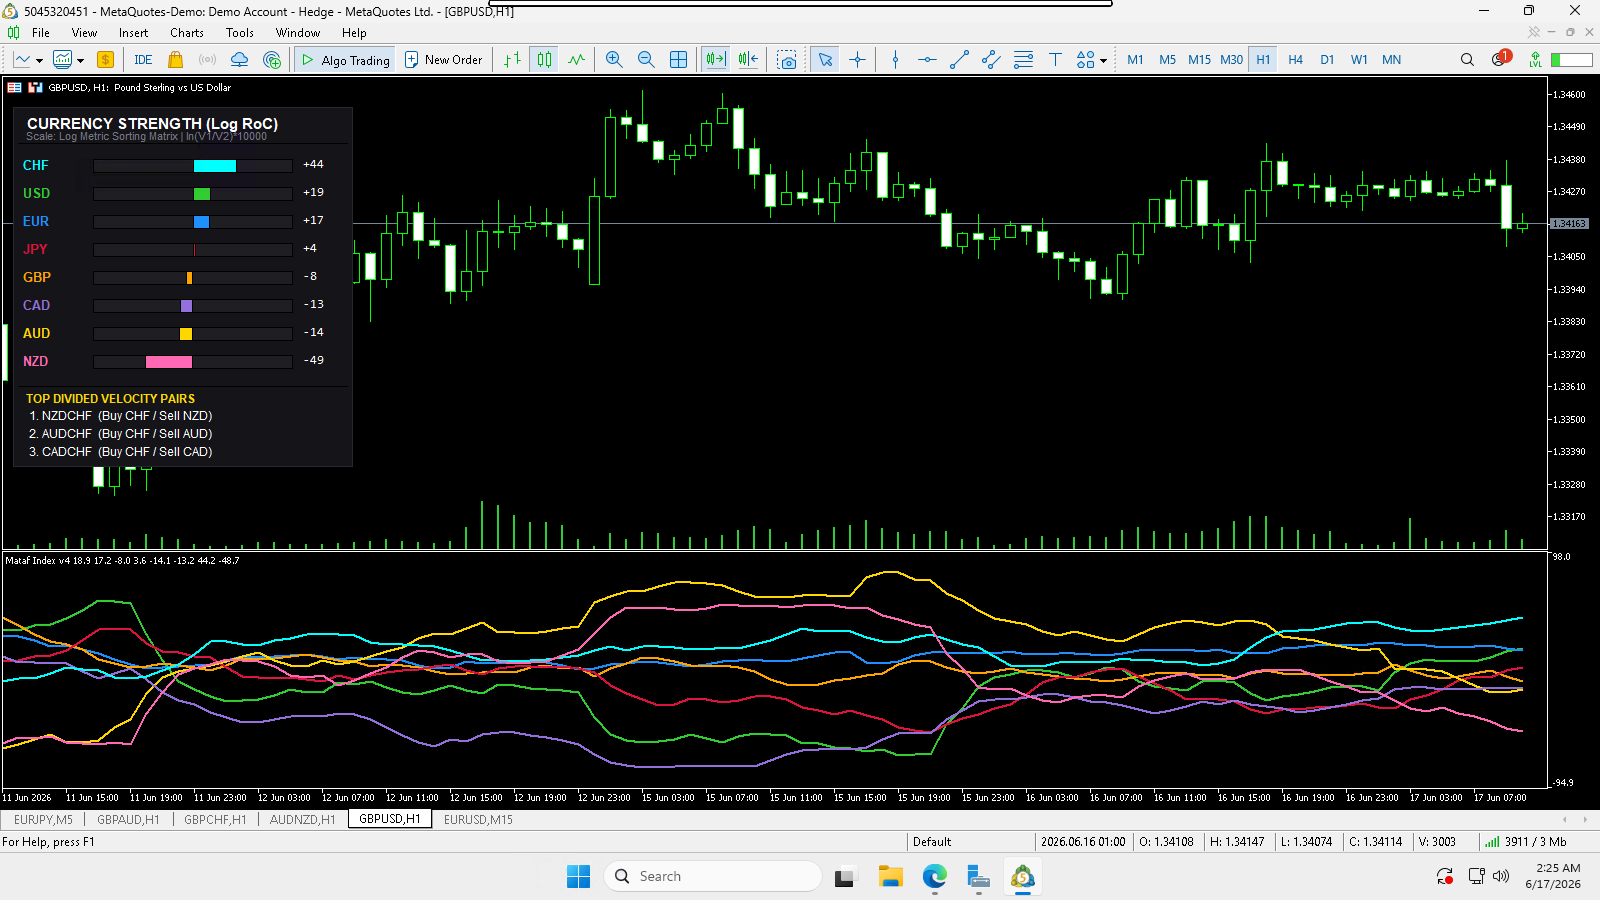Click the USD green strength bar
This screenshot has width=1600, height=900.
202,194
